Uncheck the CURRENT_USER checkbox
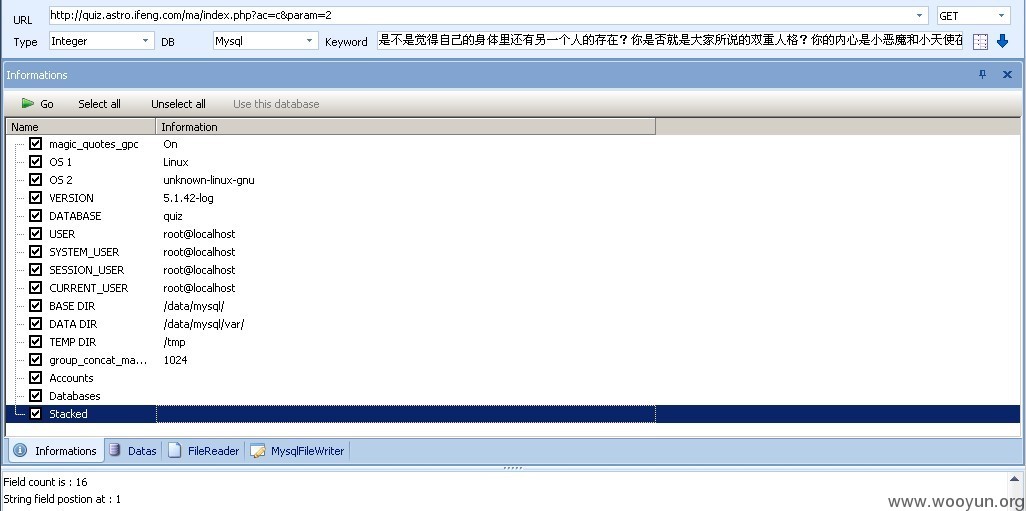1026x511 pixels. (35, 287)
